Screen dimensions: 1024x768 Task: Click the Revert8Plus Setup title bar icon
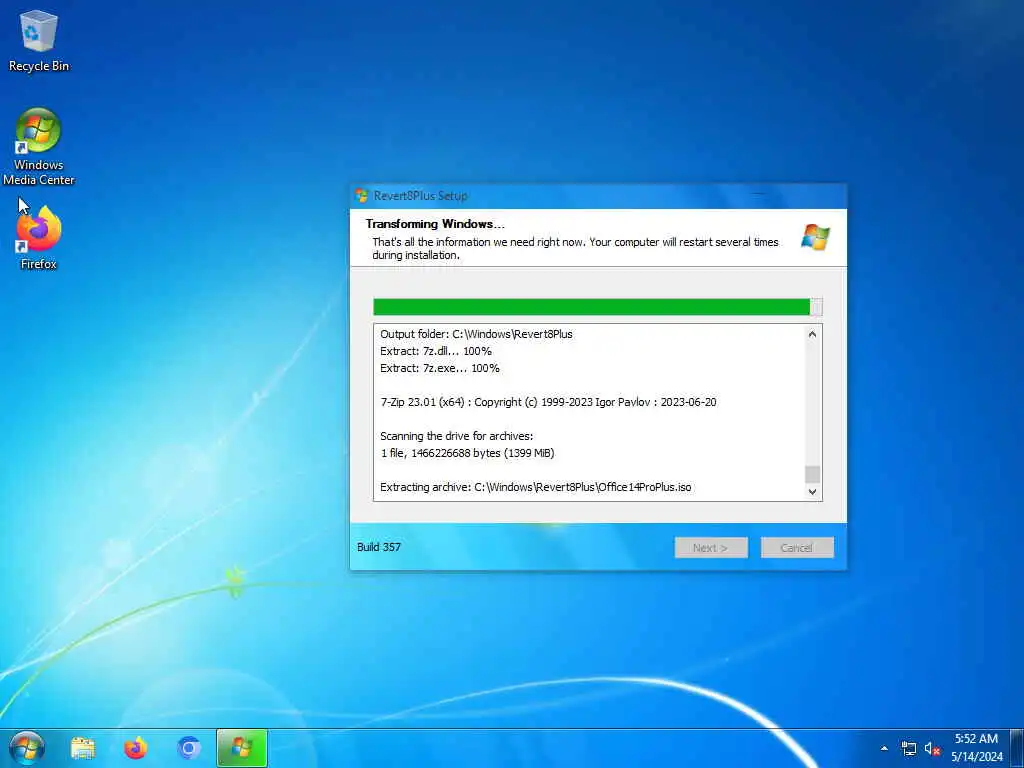362,196
